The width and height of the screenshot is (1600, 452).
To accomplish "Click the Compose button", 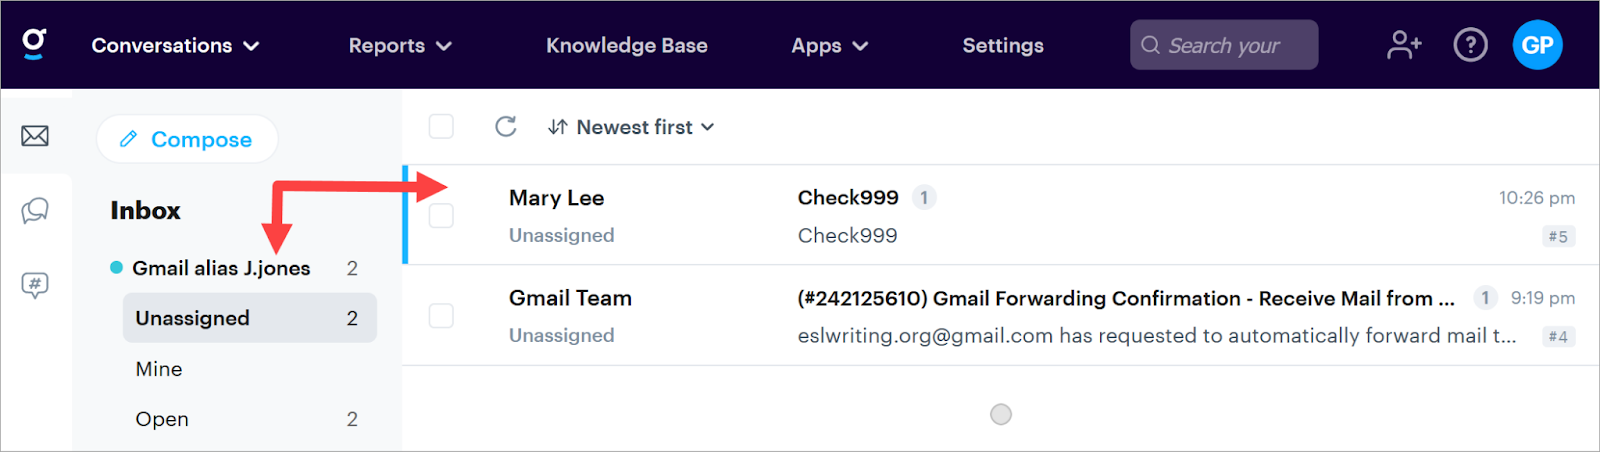I will point(187,140).
